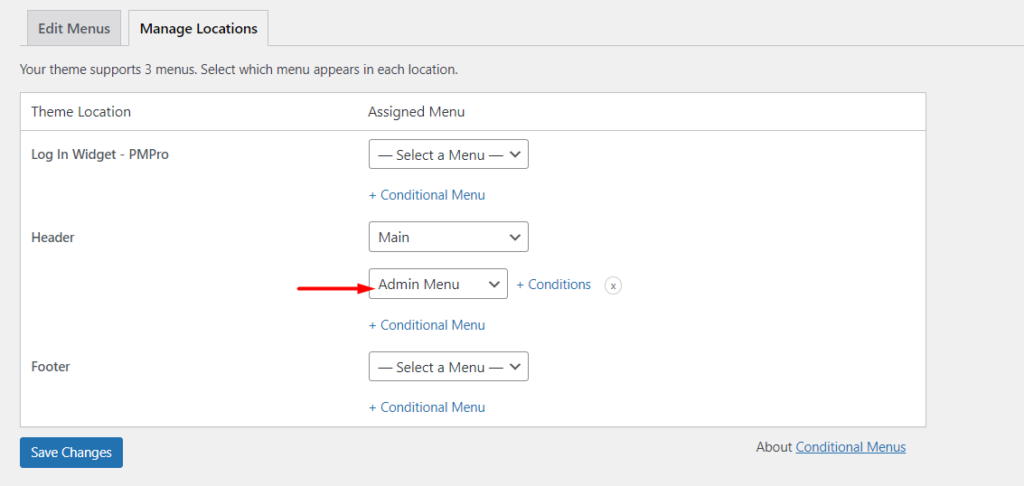Open the Conditional Menus about link

pyautogui.click(x=850, y=447)
